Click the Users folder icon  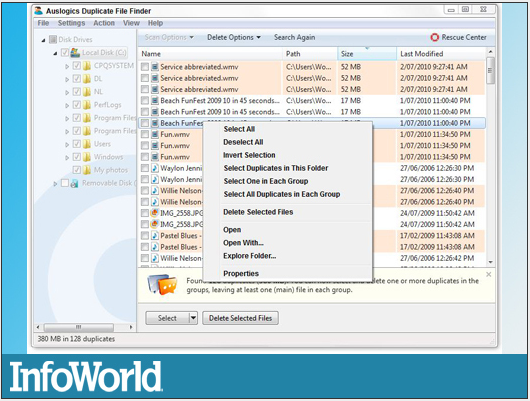pyautogui.click(x=87, y=144)
